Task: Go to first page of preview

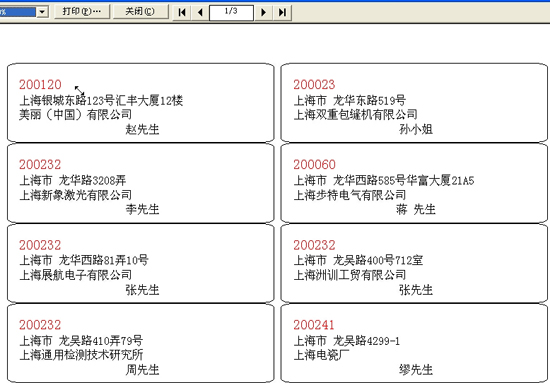Action: point(182,12)
